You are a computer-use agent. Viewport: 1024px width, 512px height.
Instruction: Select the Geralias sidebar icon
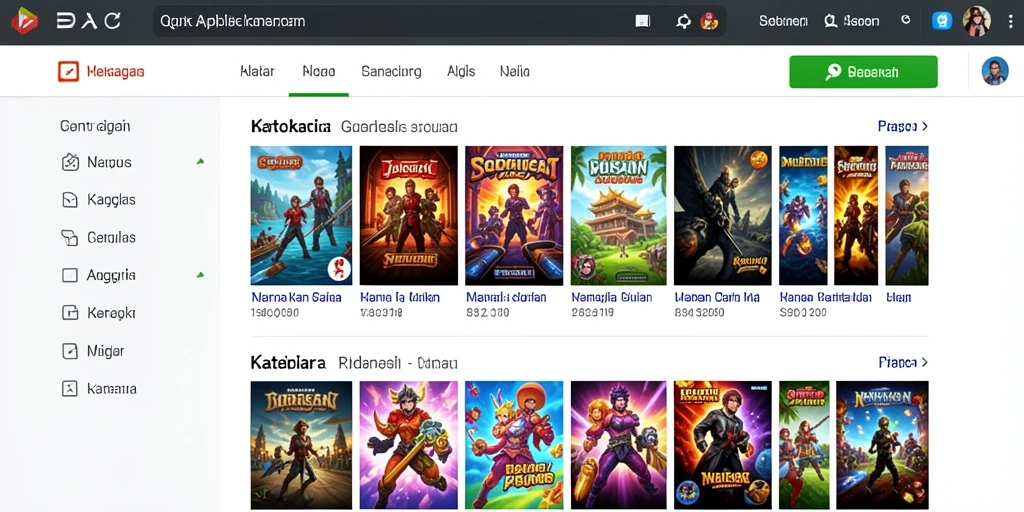[x=70, y=238]
